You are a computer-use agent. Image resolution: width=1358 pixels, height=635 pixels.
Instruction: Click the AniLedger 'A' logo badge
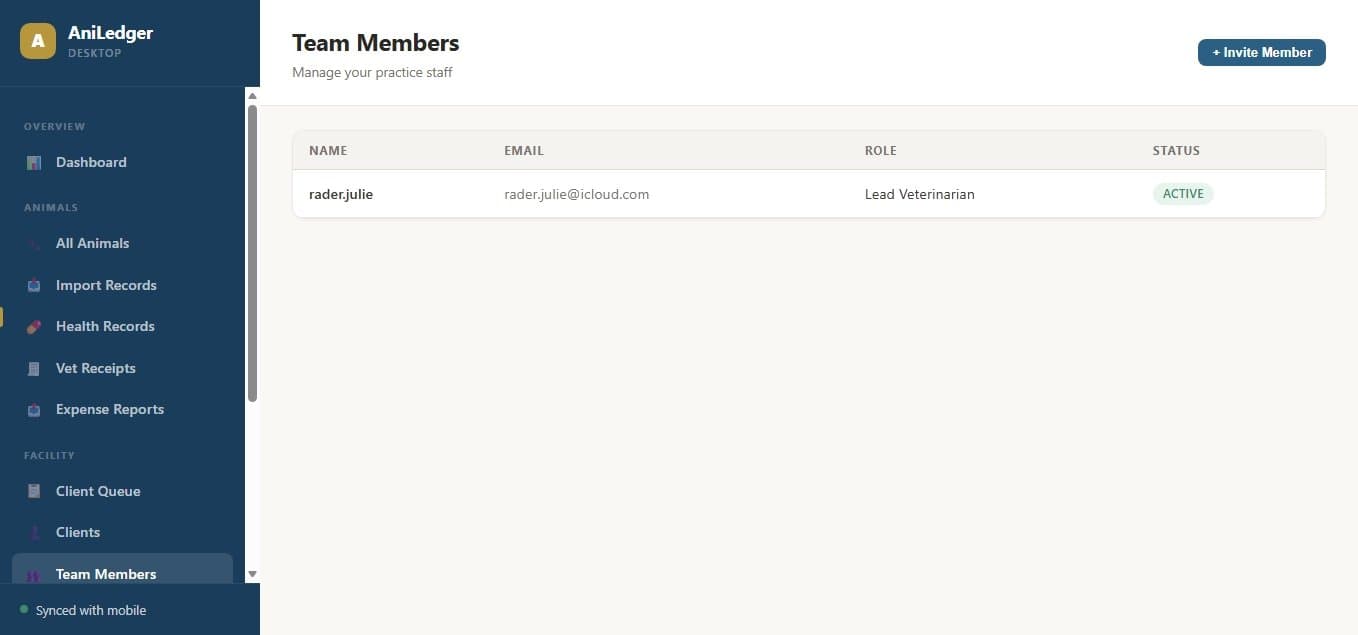coord(37,41)
